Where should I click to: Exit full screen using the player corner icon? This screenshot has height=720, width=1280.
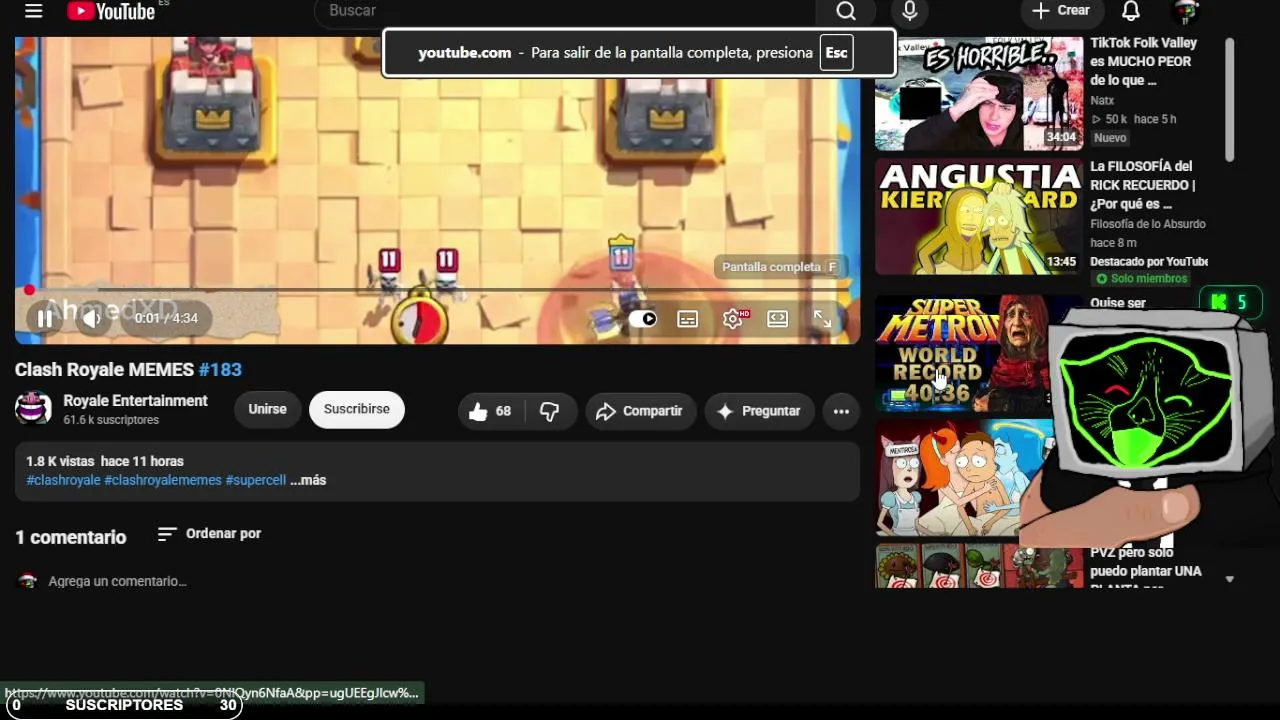[822, 319]
